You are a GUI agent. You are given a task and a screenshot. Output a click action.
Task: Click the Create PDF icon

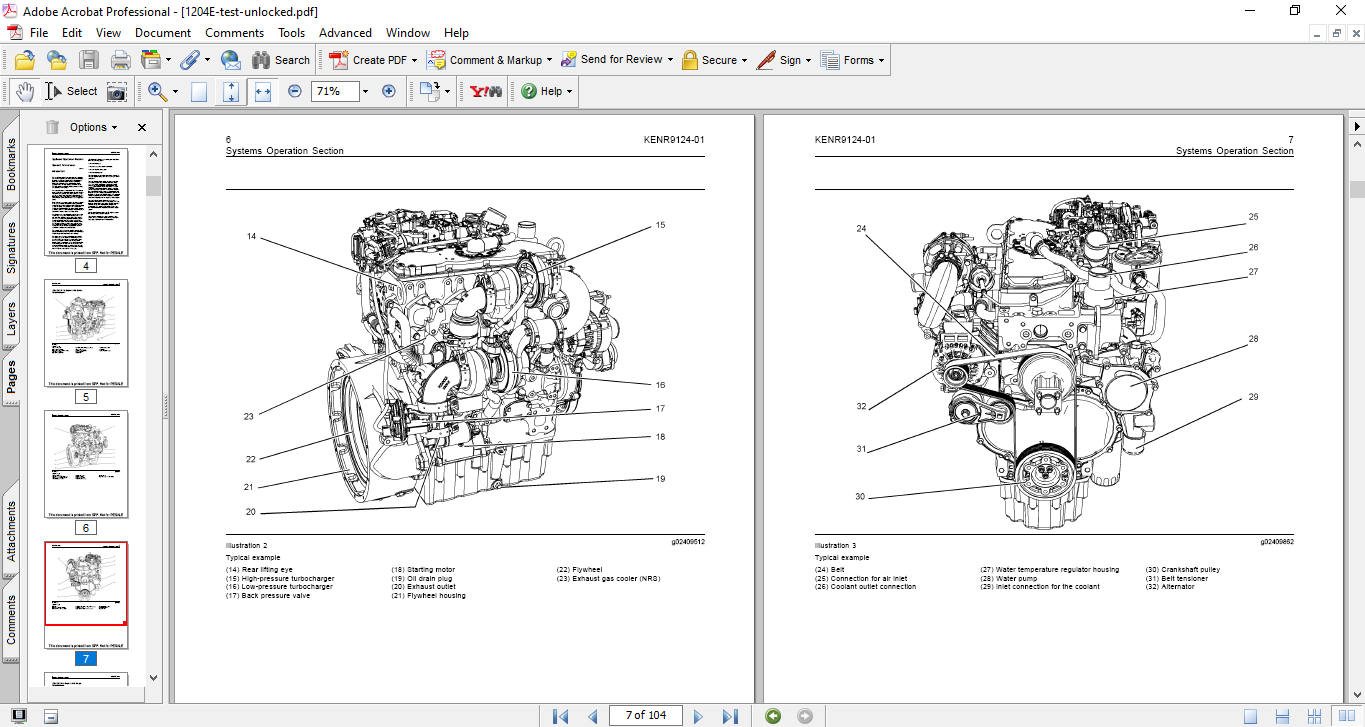click(x=340, y=59)
